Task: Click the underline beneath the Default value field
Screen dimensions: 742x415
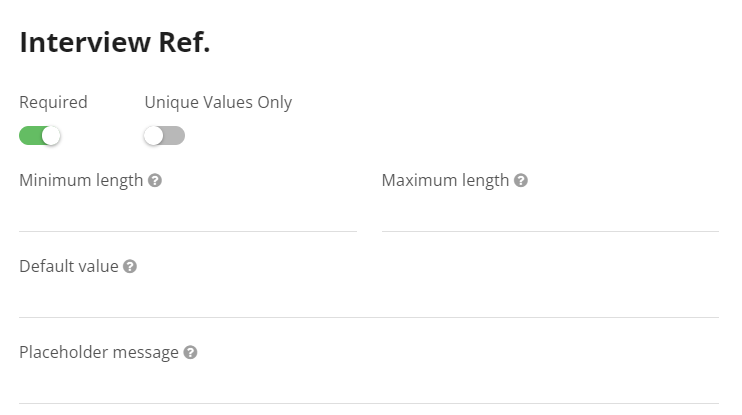Action: click(x=368, y=317)
